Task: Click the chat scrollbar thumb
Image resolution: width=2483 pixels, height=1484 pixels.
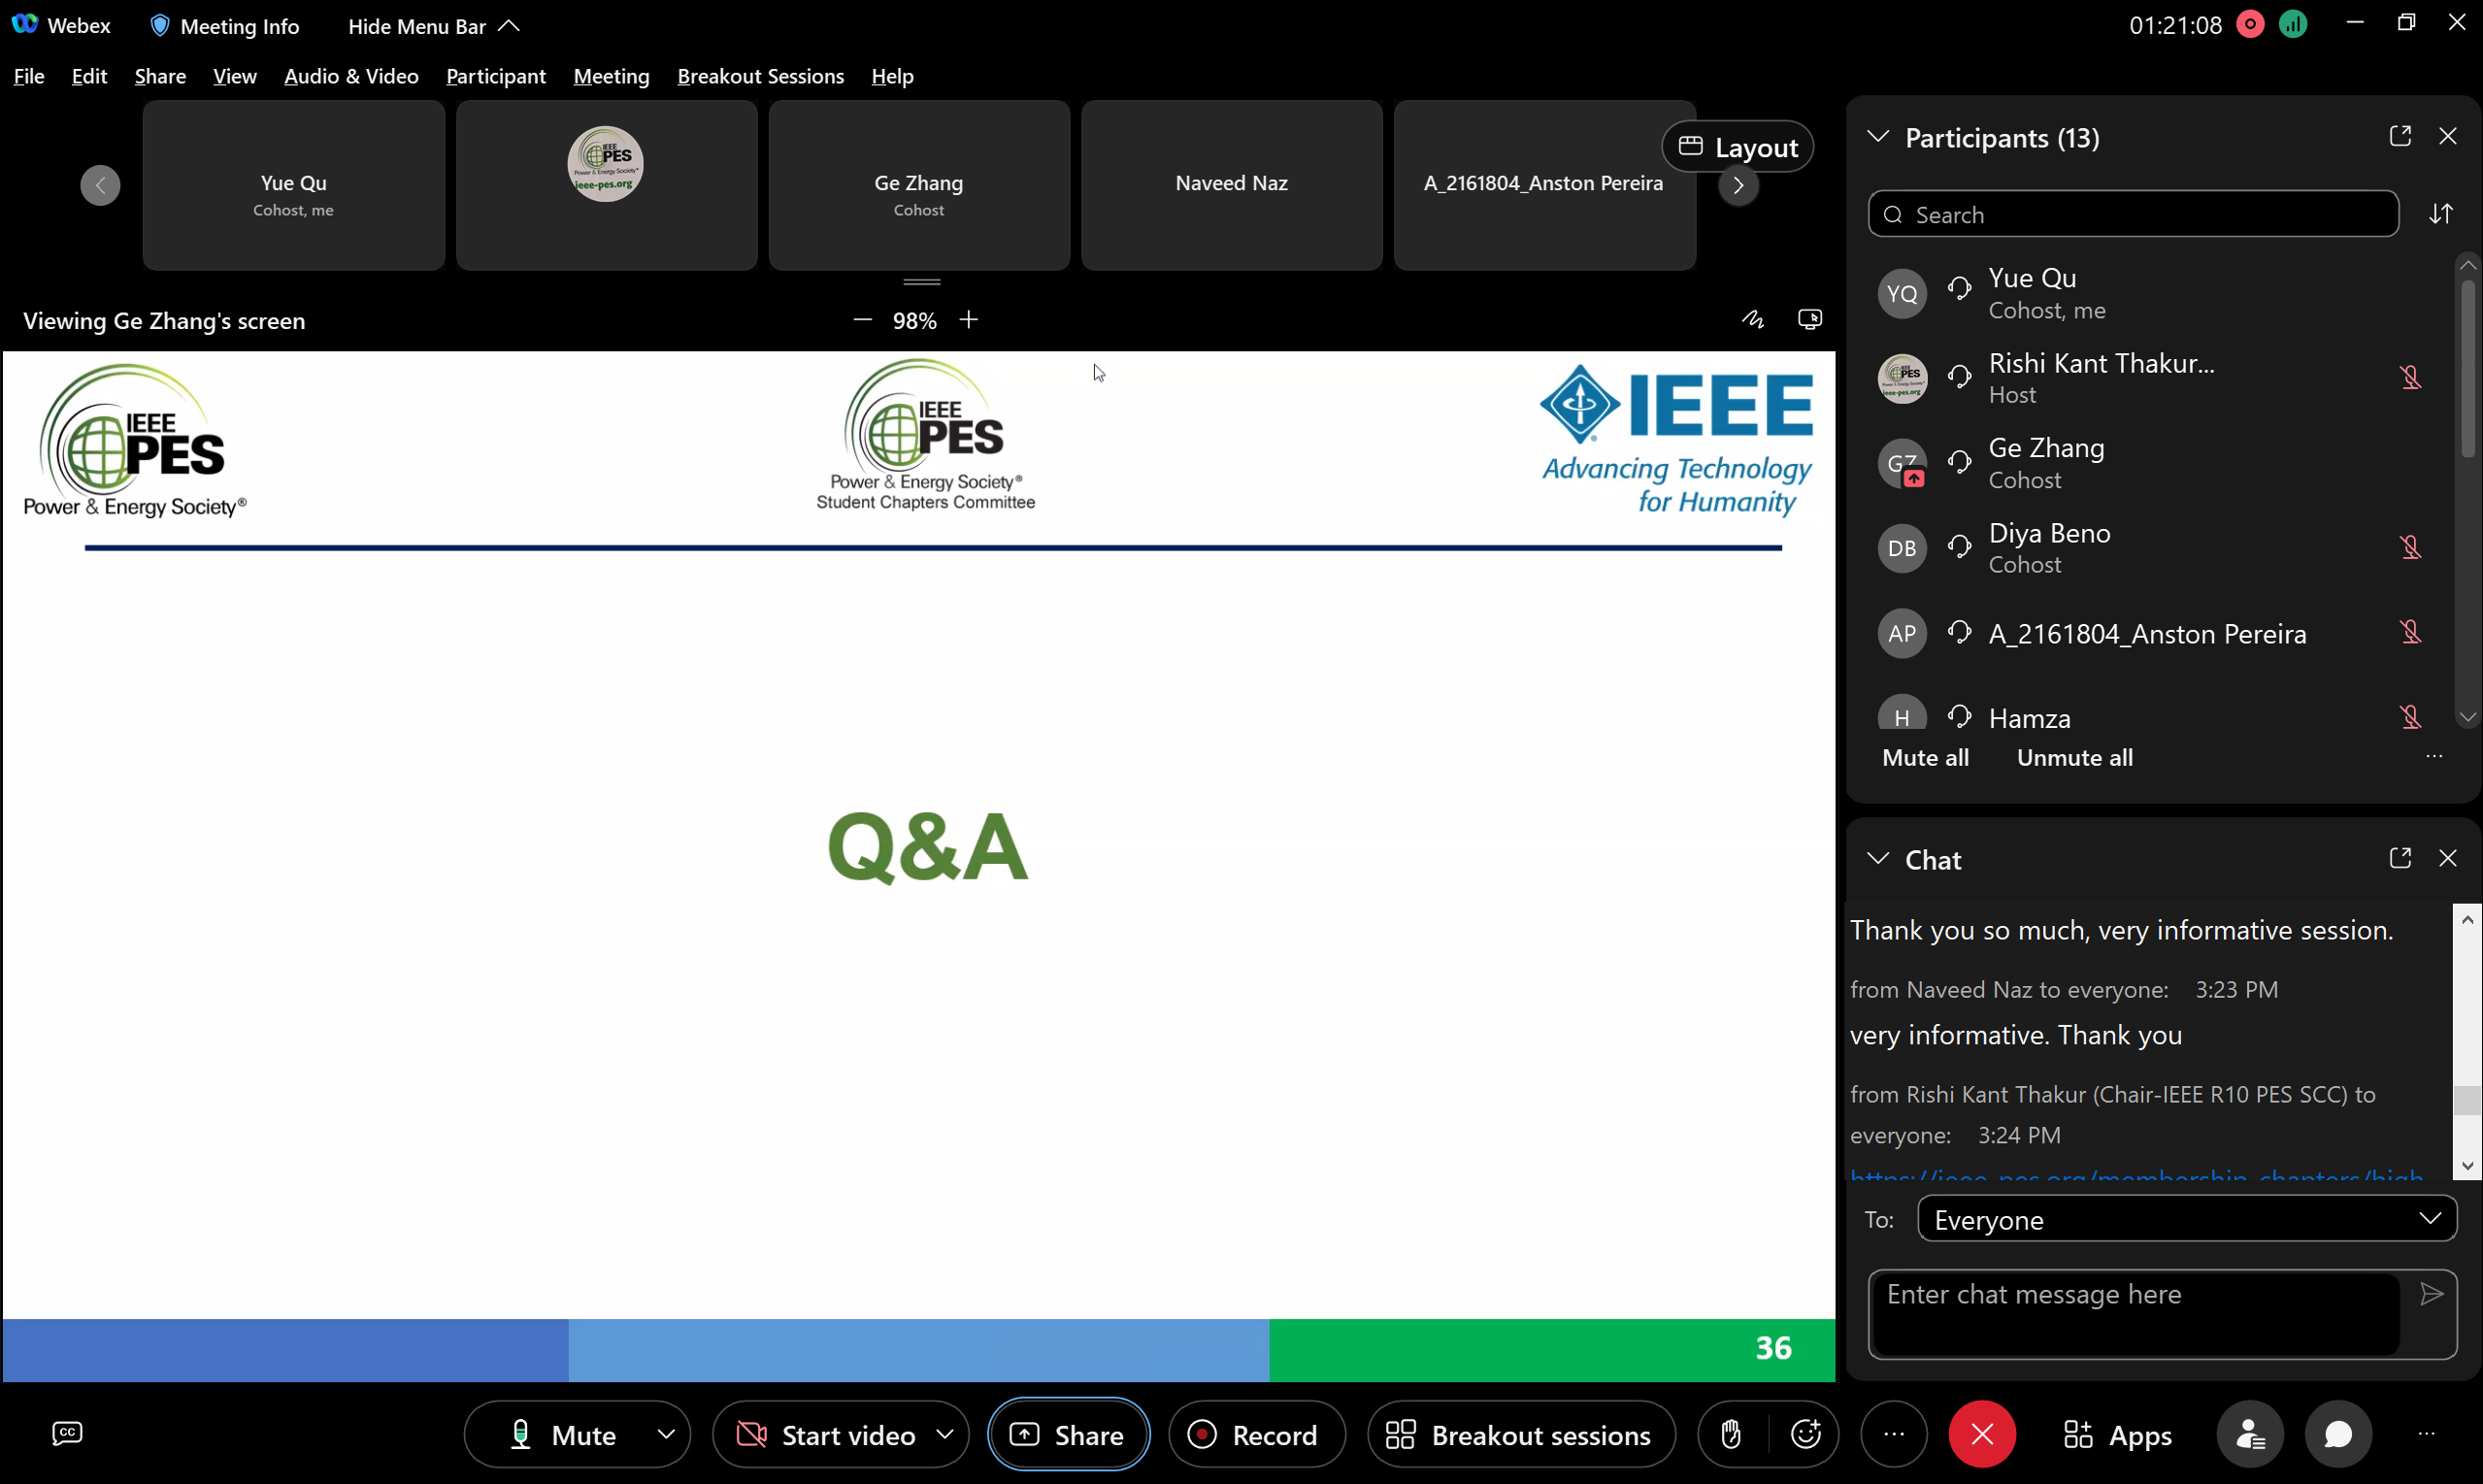Action: click(x=2467, y=1099)
